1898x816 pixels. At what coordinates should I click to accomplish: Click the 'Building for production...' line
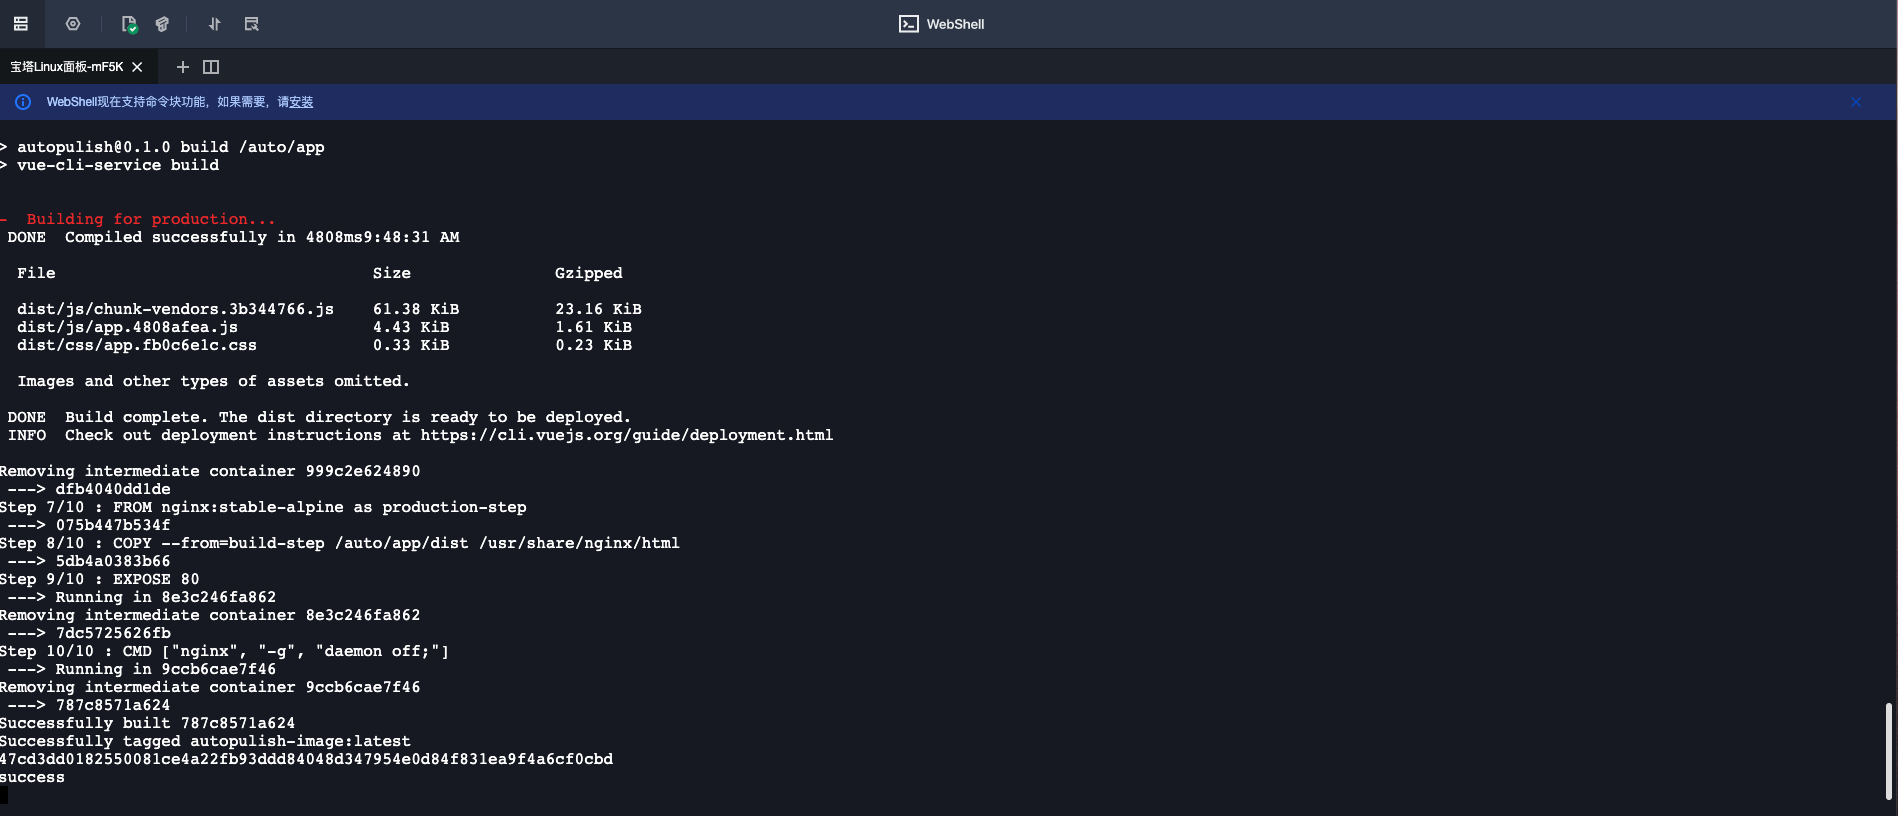[151, 219]
